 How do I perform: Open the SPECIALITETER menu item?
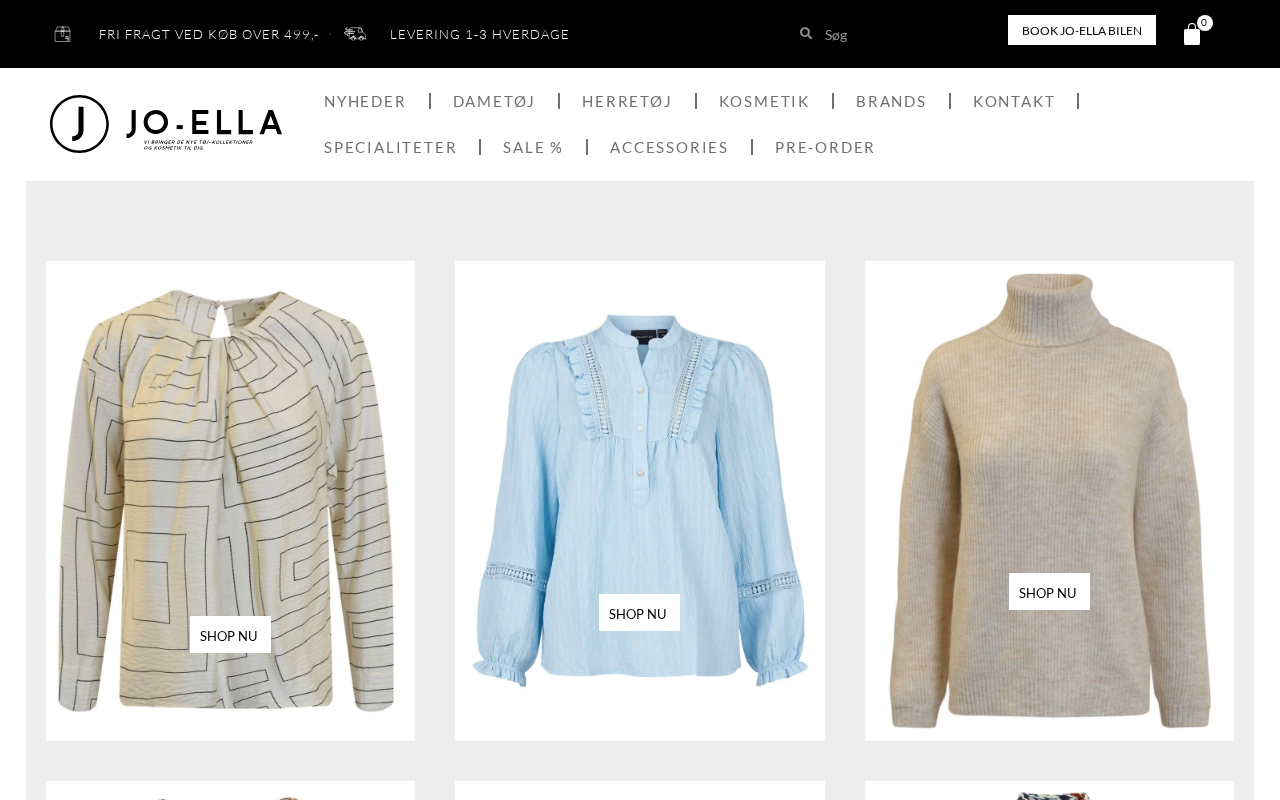coord(390,147)
